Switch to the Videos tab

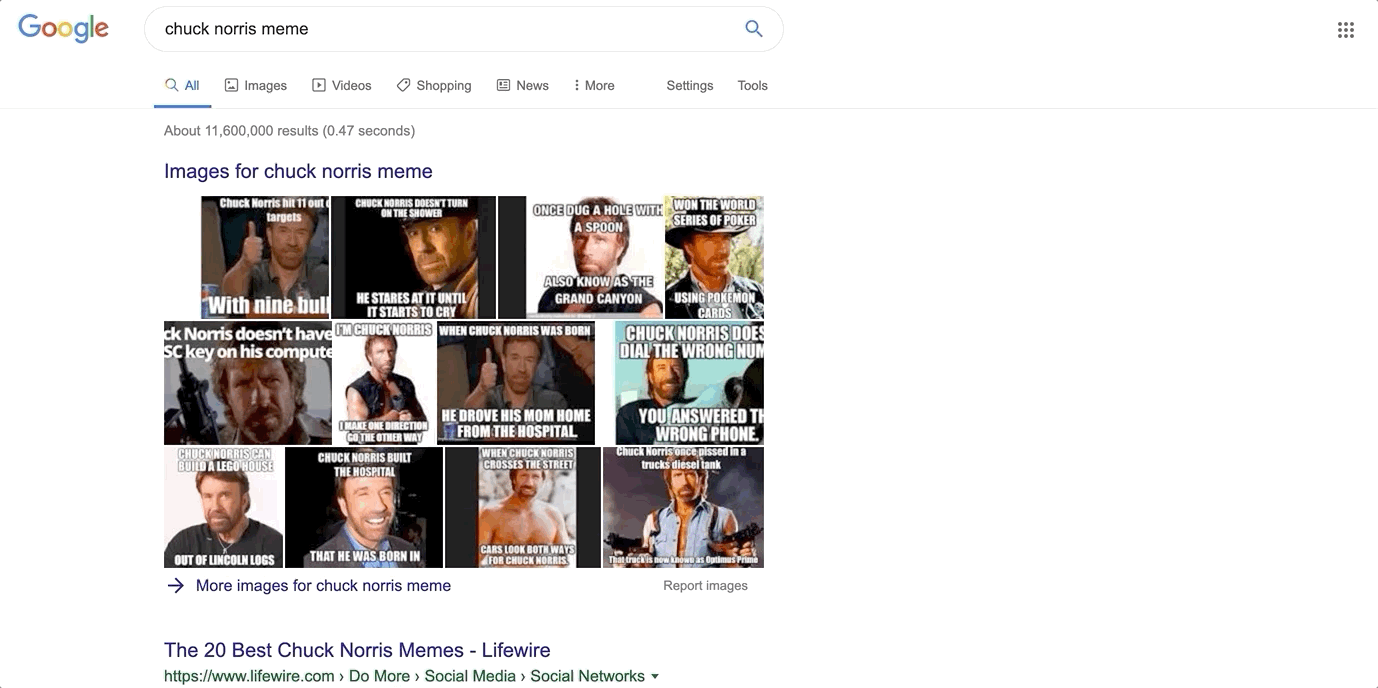(342, 86)
